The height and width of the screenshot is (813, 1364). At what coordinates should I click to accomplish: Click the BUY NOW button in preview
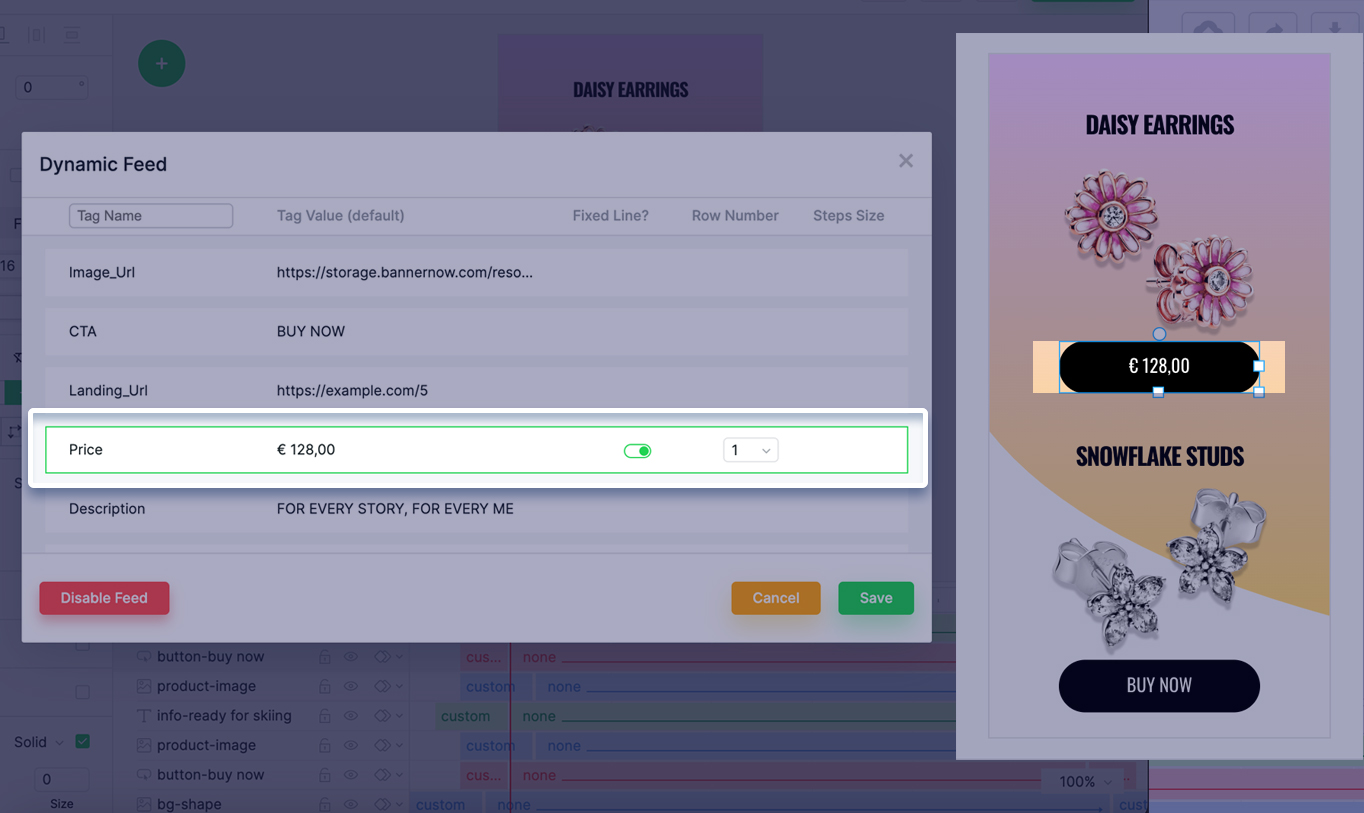(x=1159, y=686)
